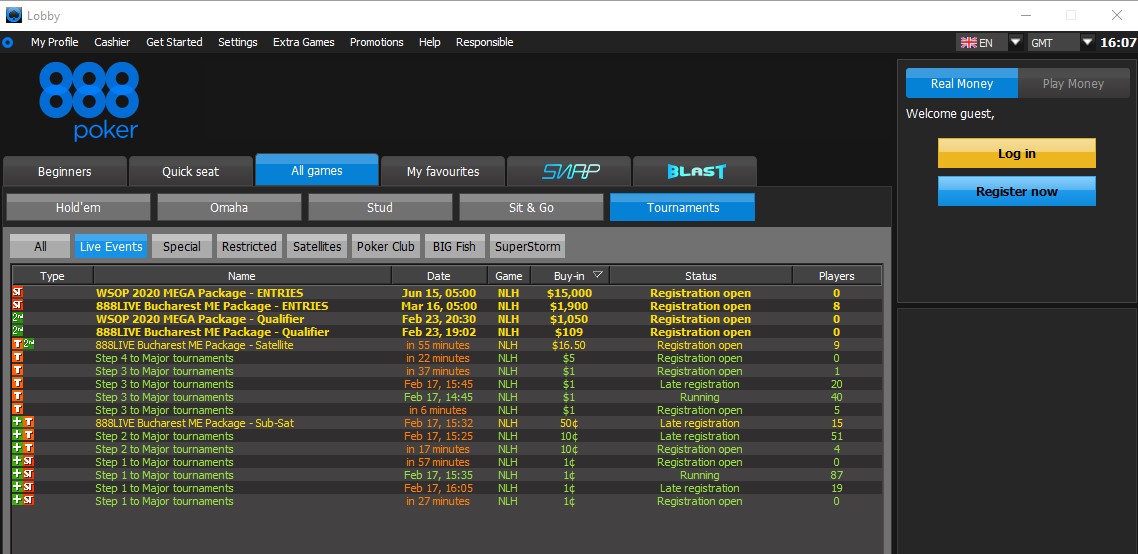Open the My favourites tab
Image resolution: width=1138 pixels, height=554 pixels.
[x=443, y=171]
